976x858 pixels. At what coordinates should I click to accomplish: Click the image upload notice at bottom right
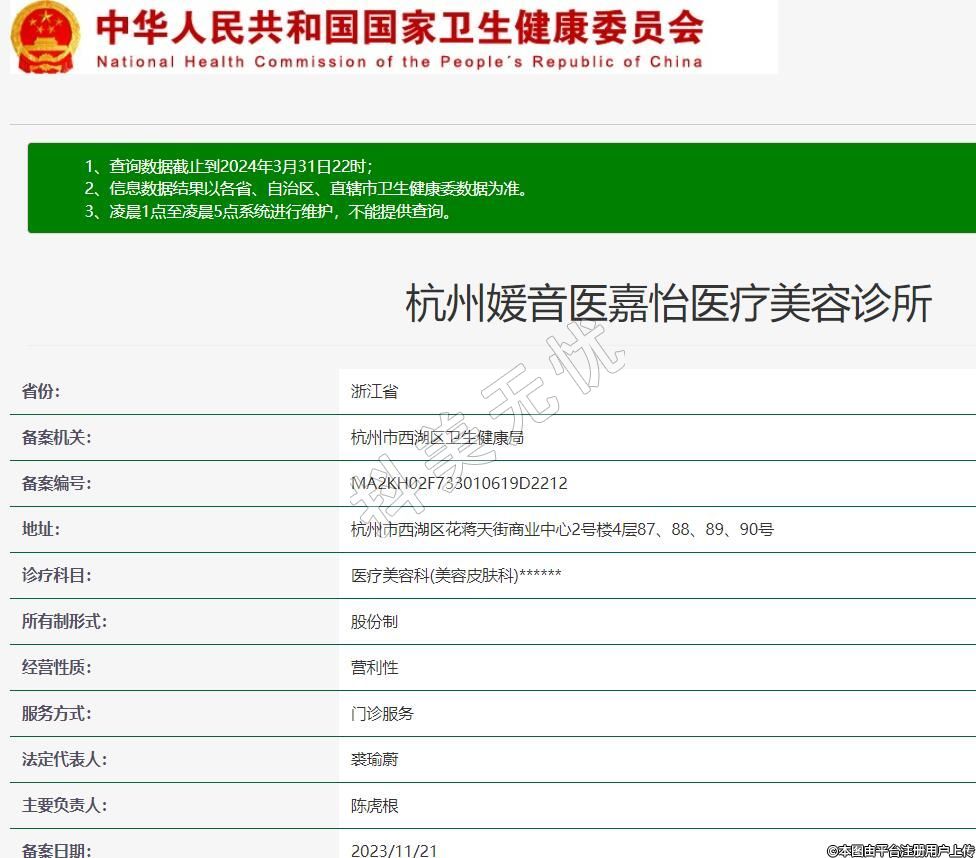coord(900,850)
